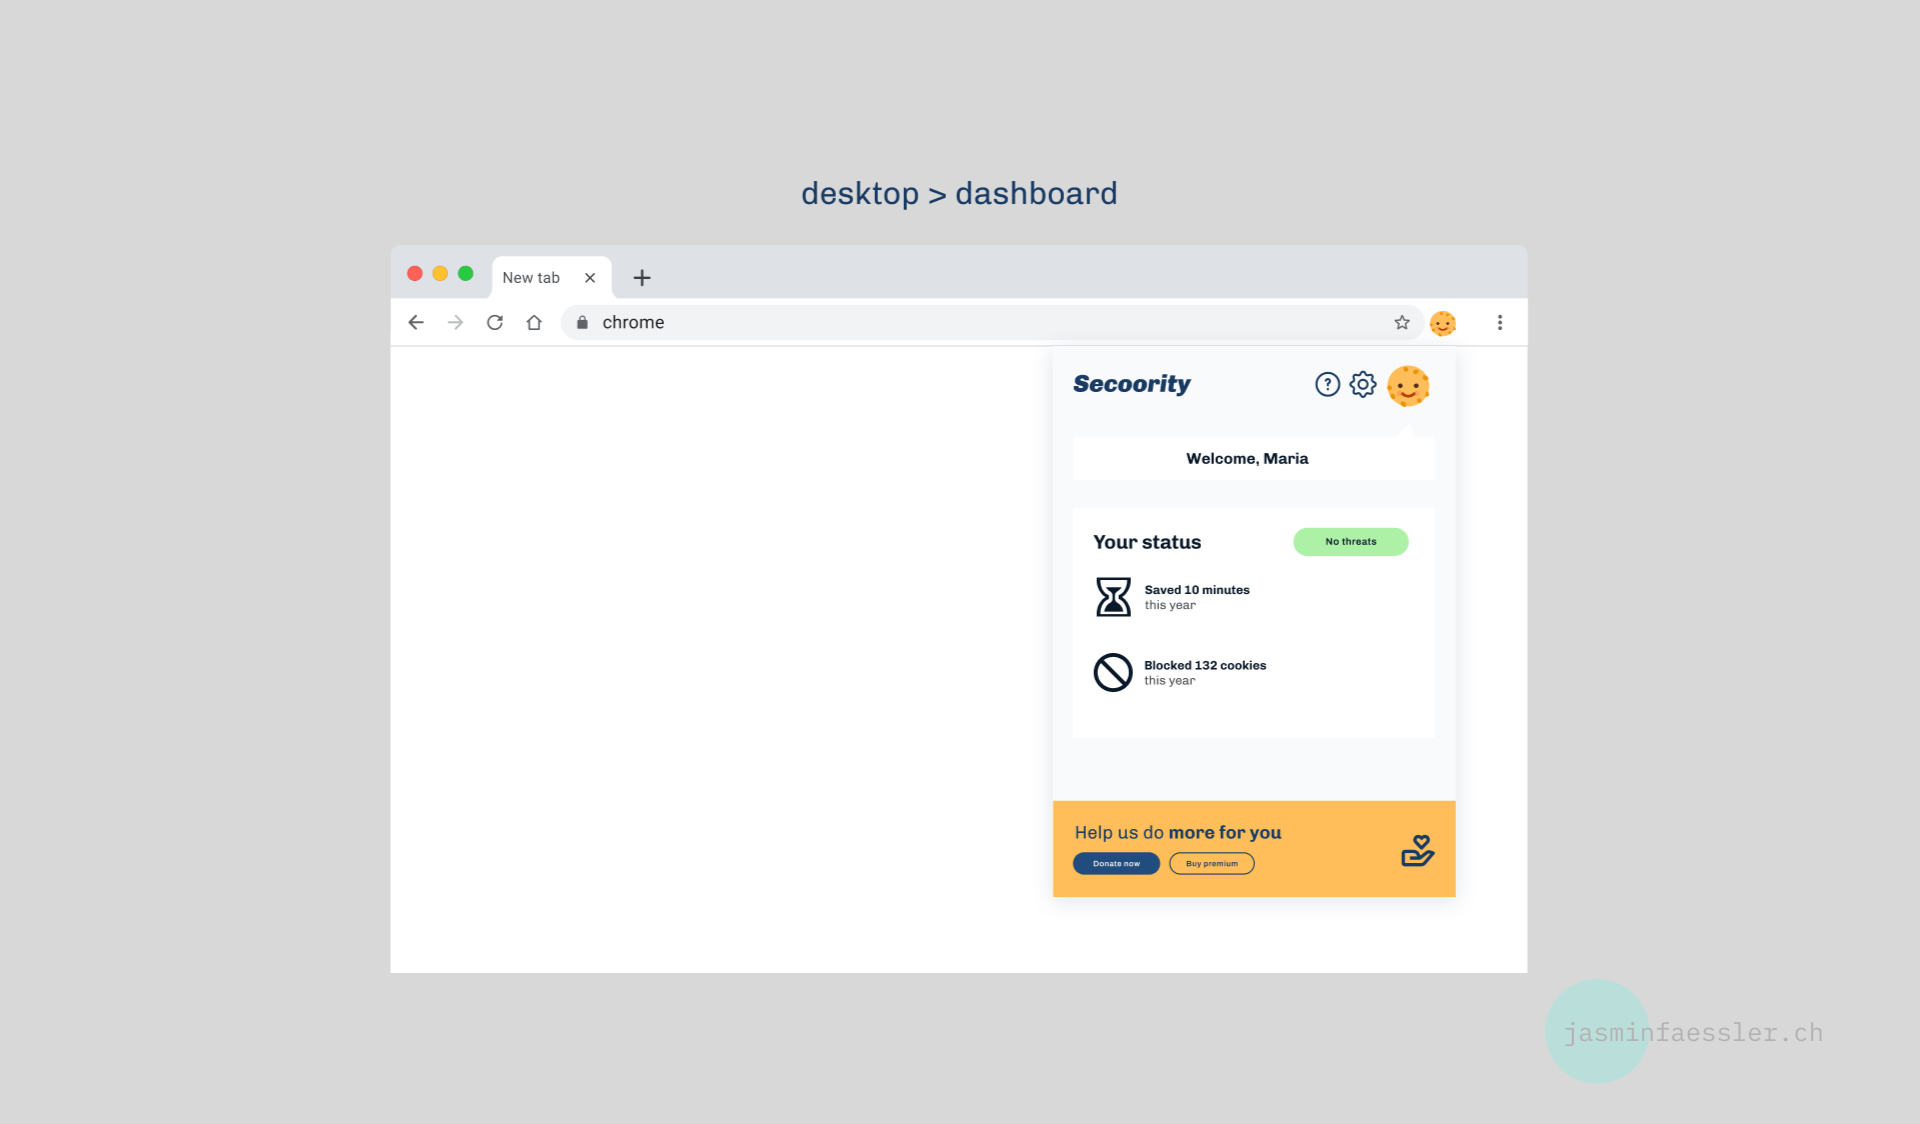Click the Secoority cookie extension icon in toolbar
Image resolution: width=1920 pixels, height=1124 pixels.
(1442, 323)
